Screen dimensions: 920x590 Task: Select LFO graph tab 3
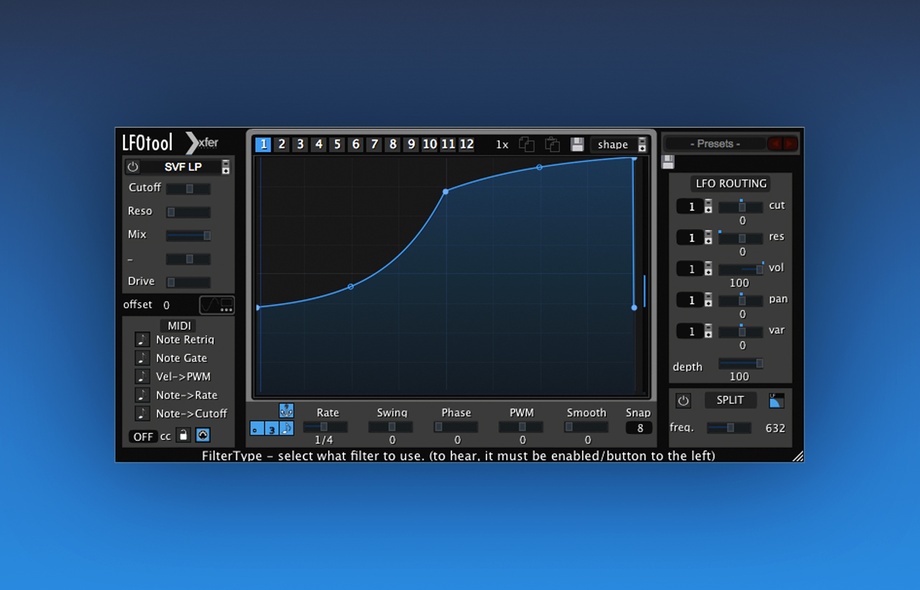[300, 144]
